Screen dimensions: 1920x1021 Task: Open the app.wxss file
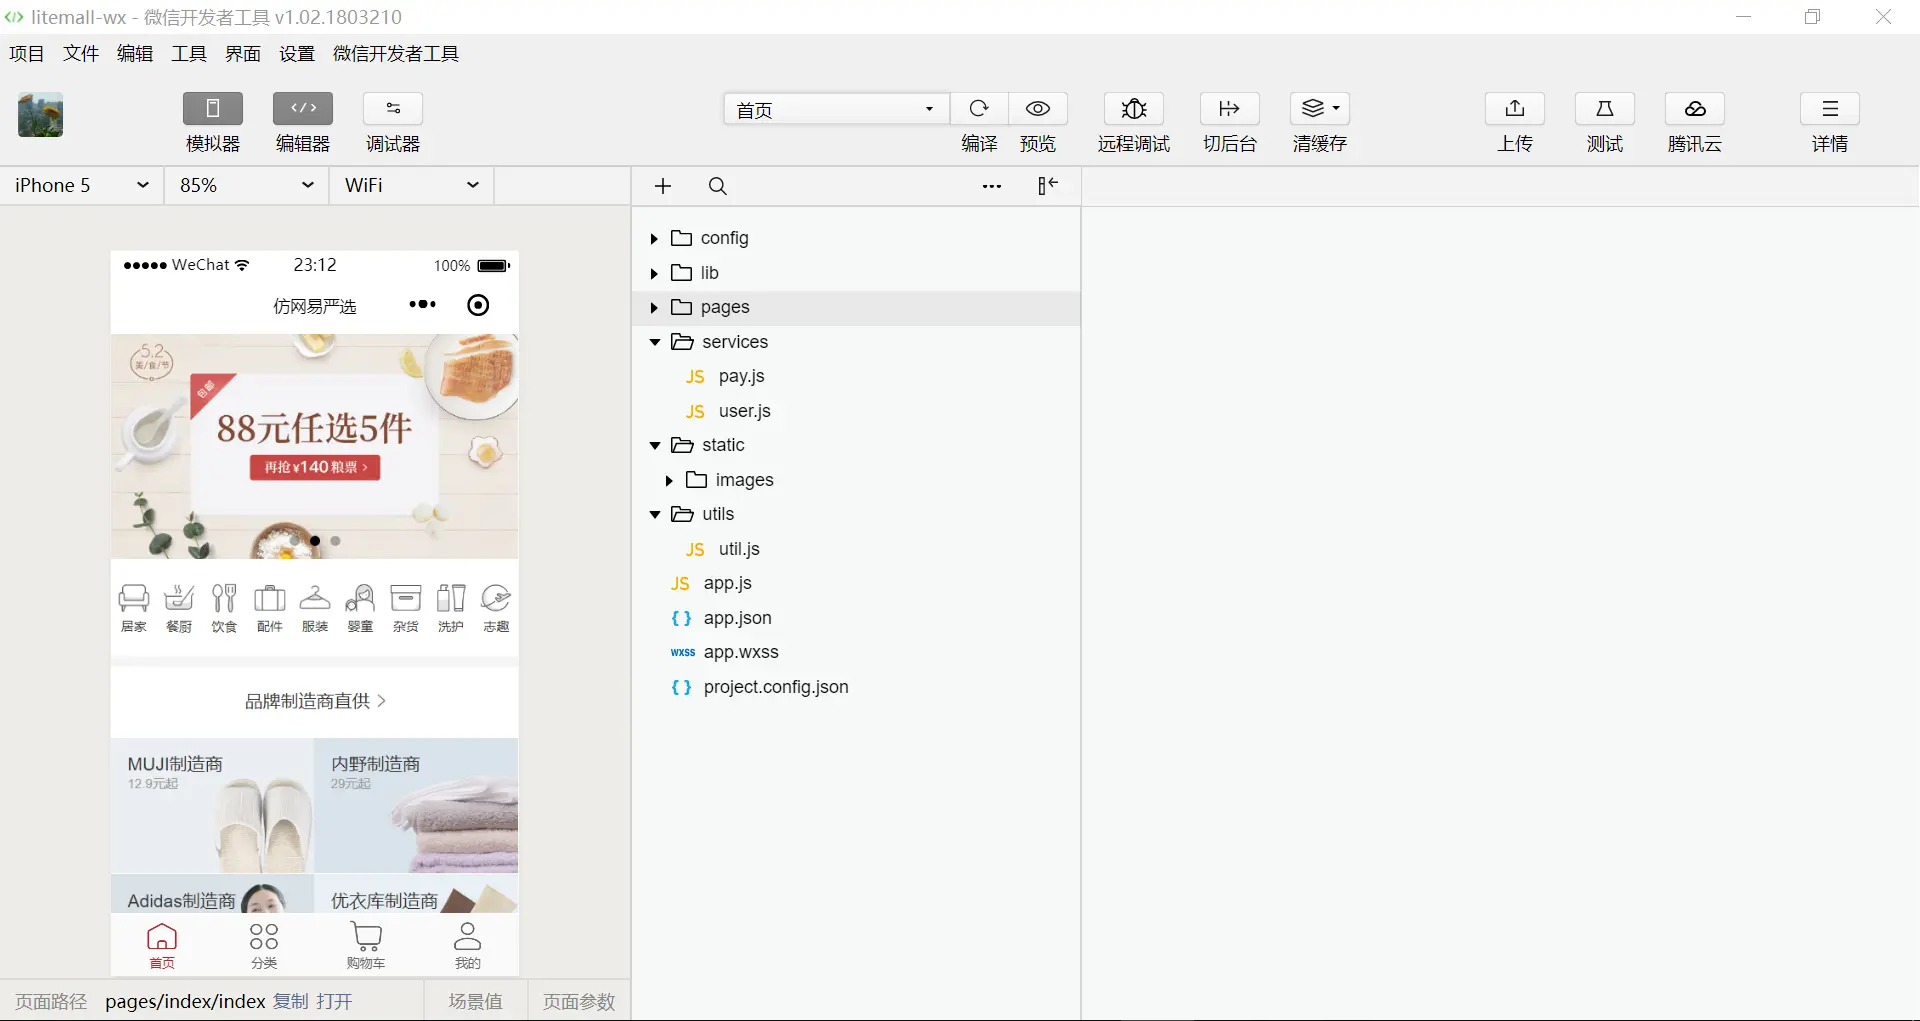(x=857, y=652)
